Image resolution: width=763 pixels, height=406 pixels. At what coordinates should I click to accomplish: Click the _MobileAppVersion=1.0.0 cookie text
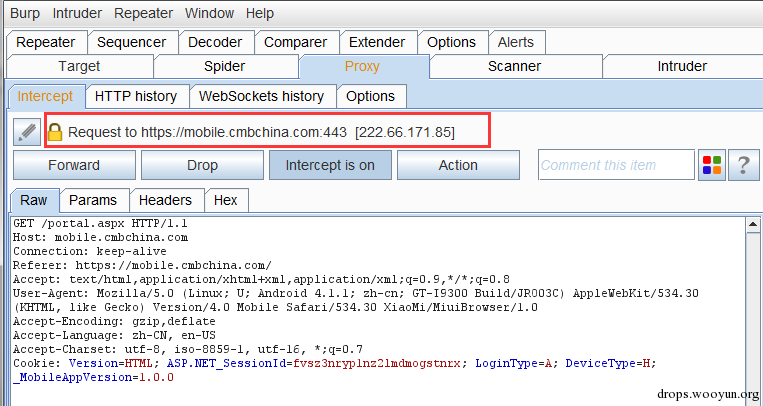[x=93, y=377]
